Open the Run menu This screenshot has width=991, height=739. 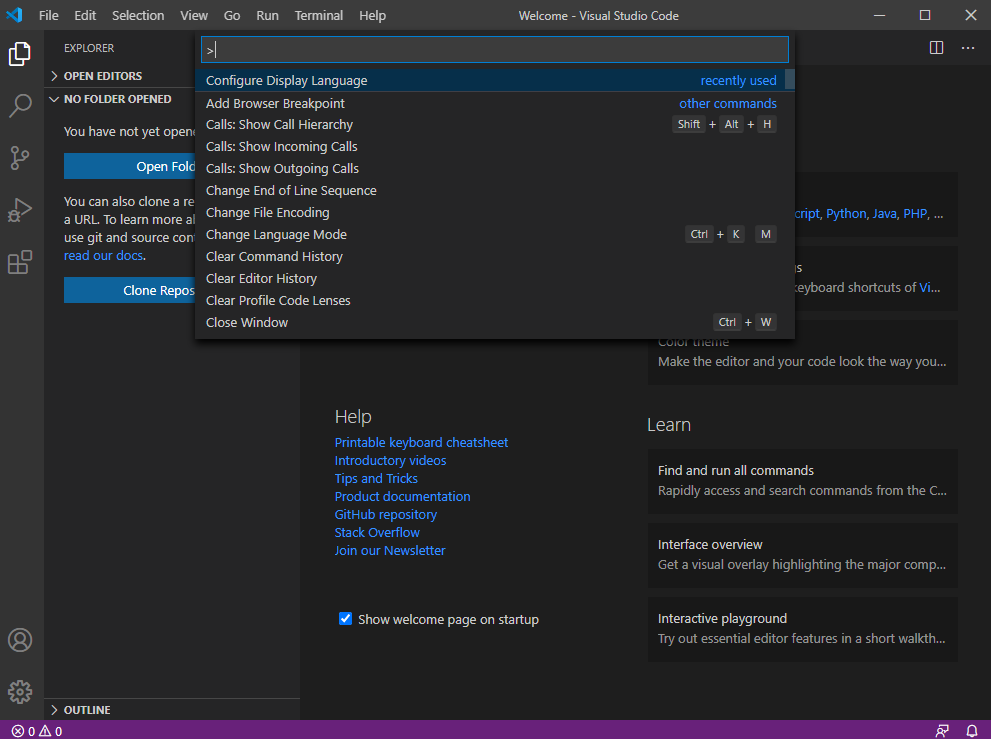tap(267, 15)
